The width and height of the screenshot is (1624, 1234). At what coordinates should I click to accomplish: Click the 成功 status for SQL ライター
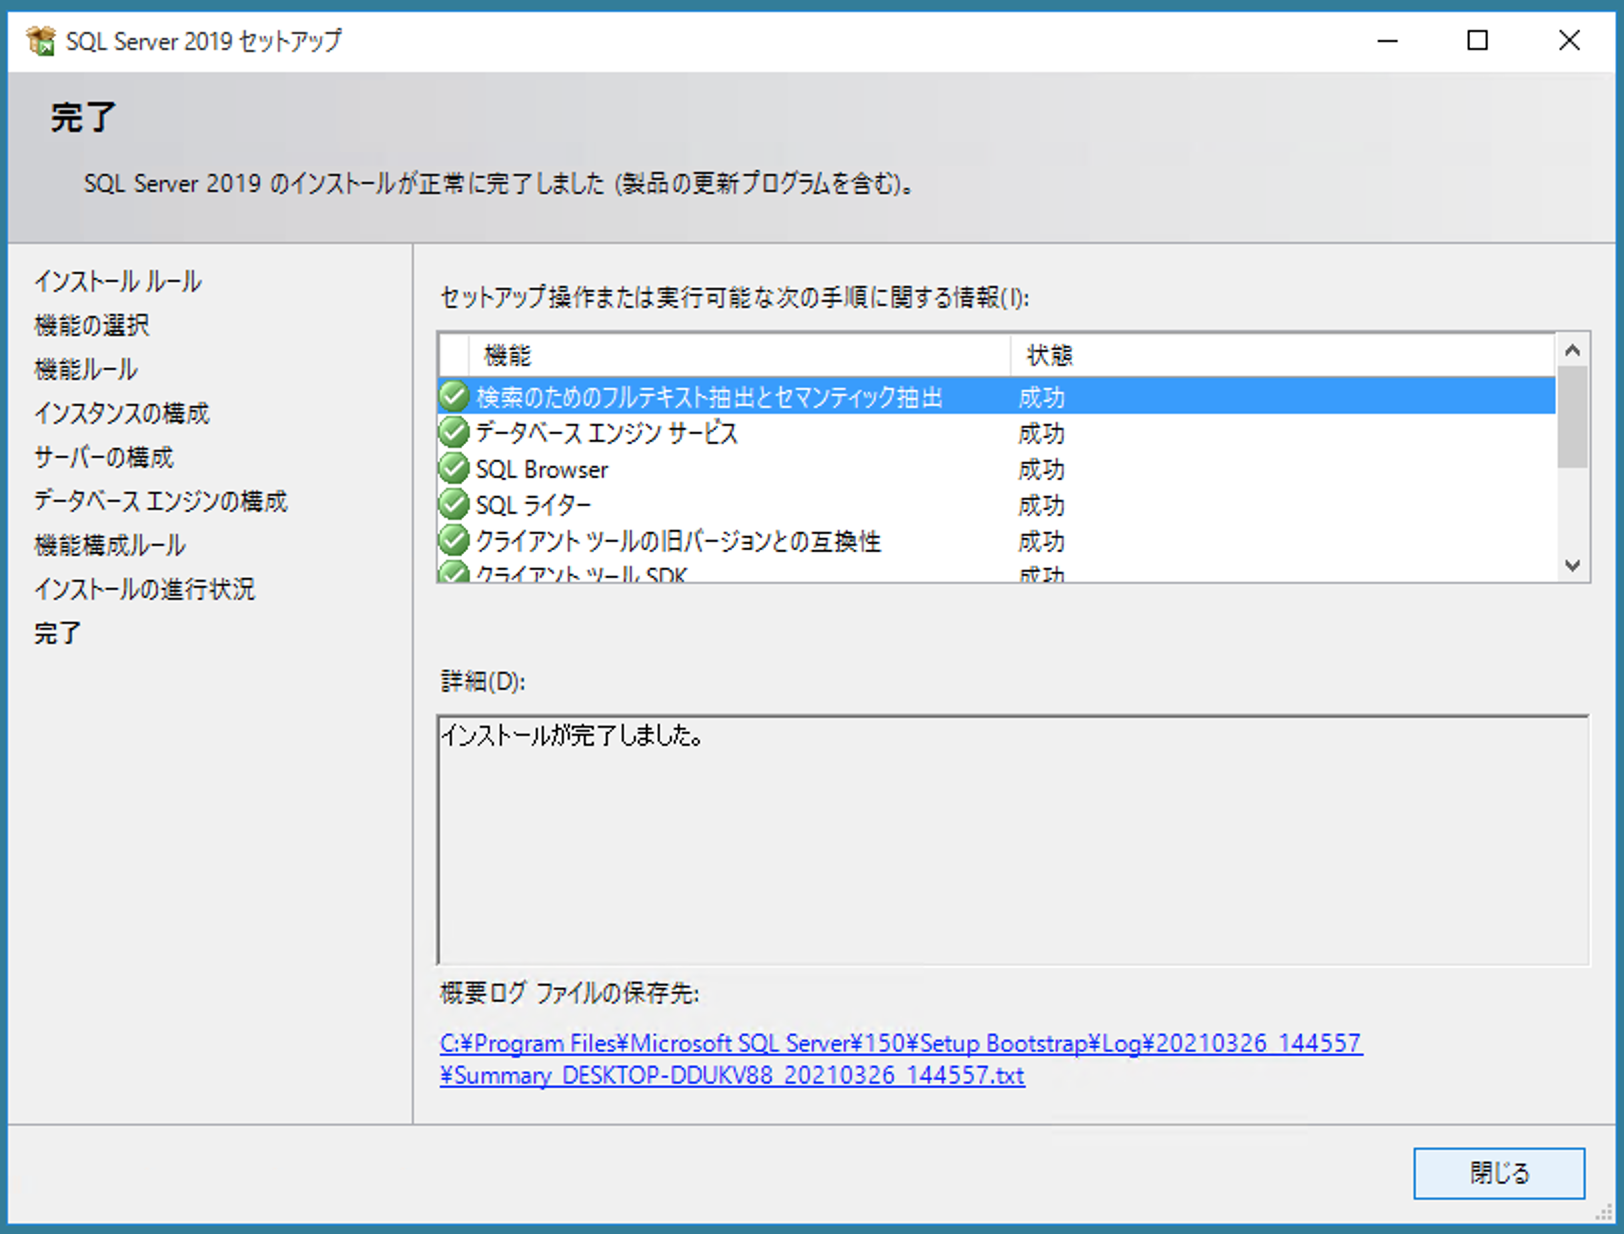click(x=1041, y=505)
